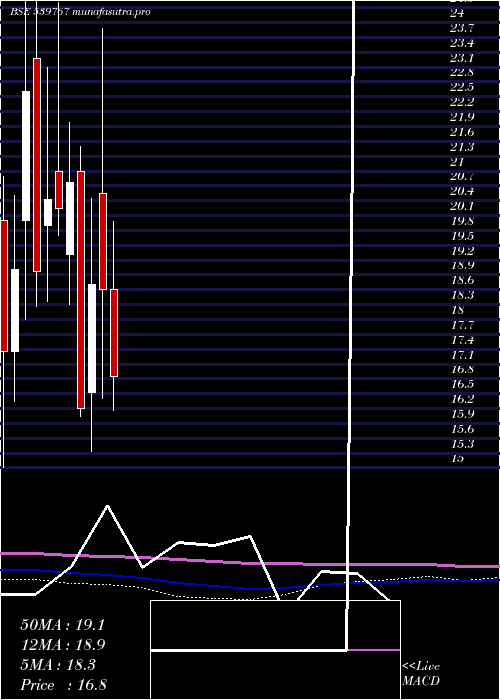Click the 20.1 price axis label

[462, 206]
